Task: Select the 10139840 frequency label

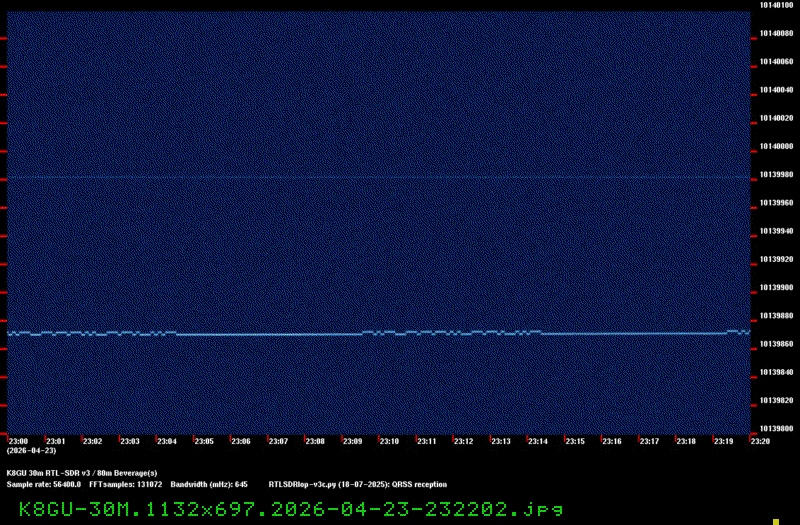Action: [x=777, y=372]
